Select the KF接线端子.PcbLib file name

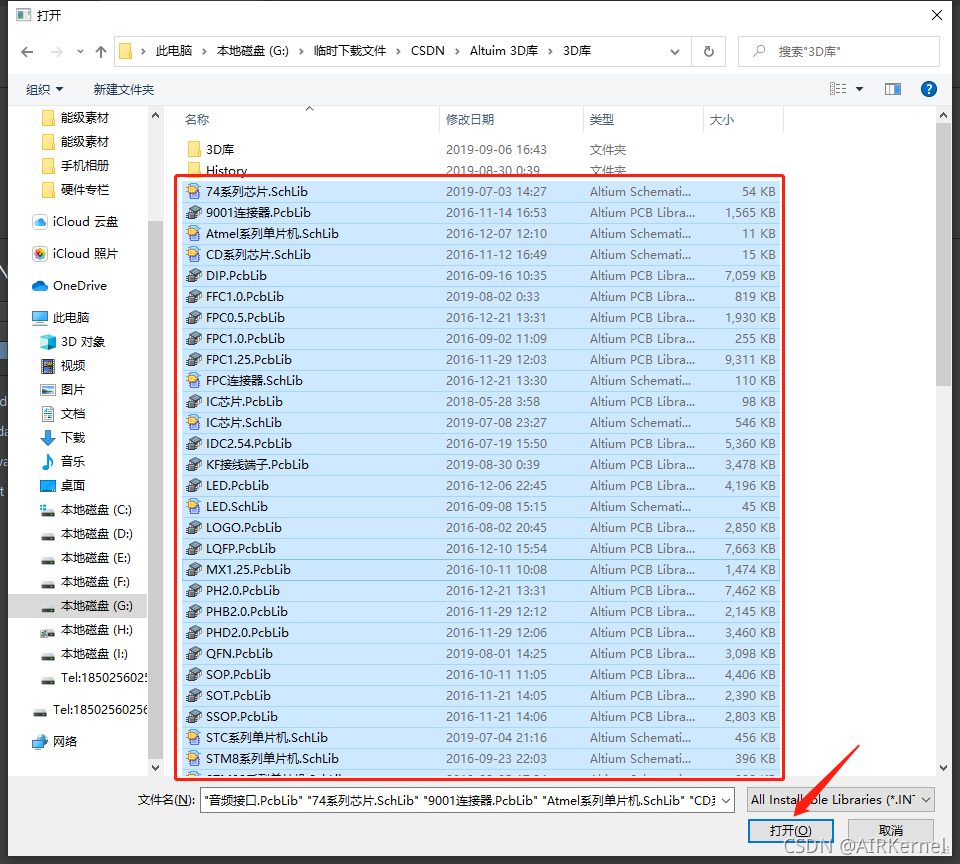(257, 465)
